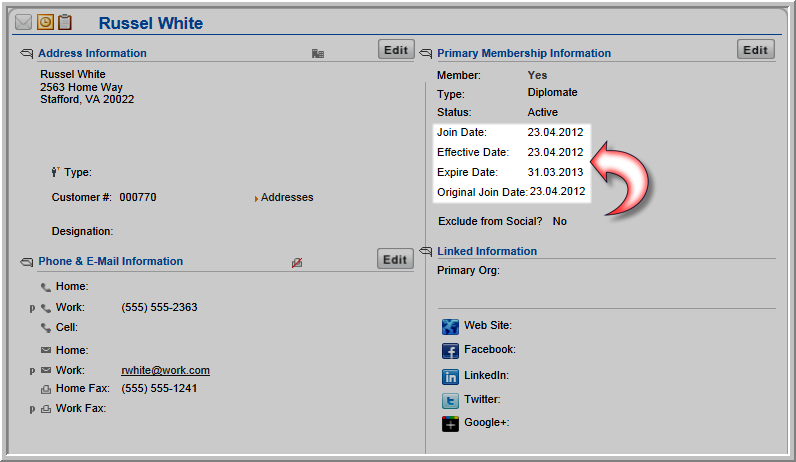The image size is (796, 462).
Task: Open the rwhite@work.com email link
Action: tap(165, 370)
